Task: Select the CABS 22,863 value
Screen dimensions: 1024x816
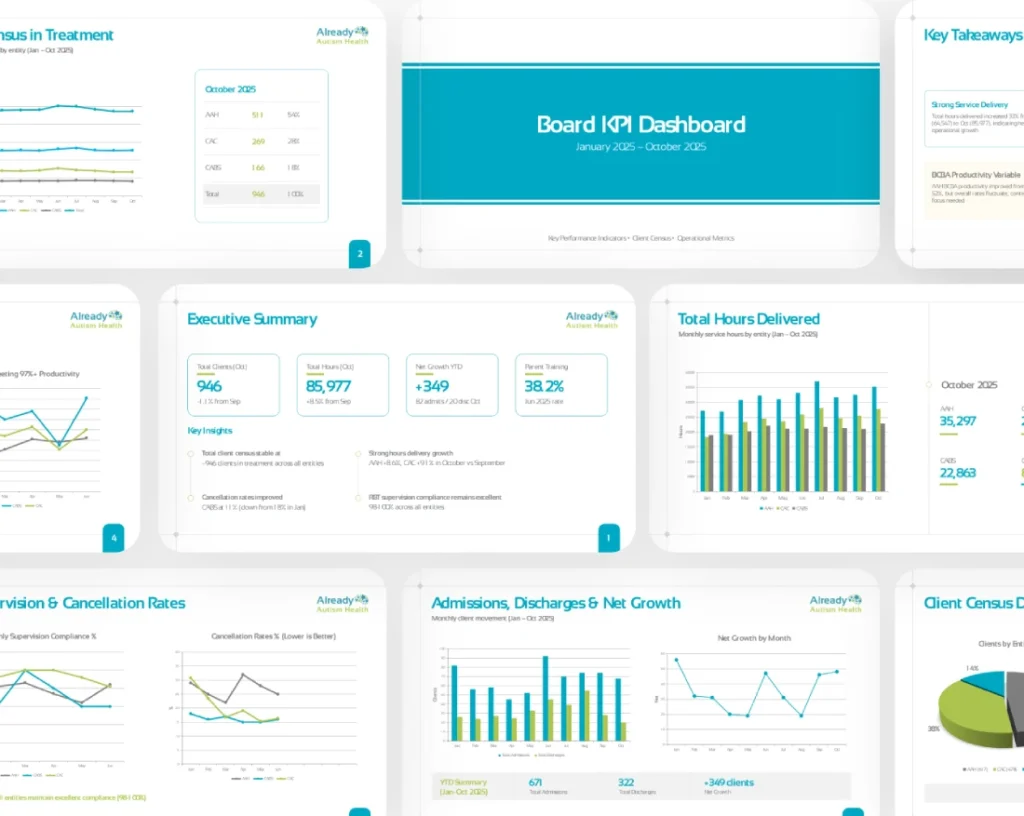Action: tap(957, 473)
